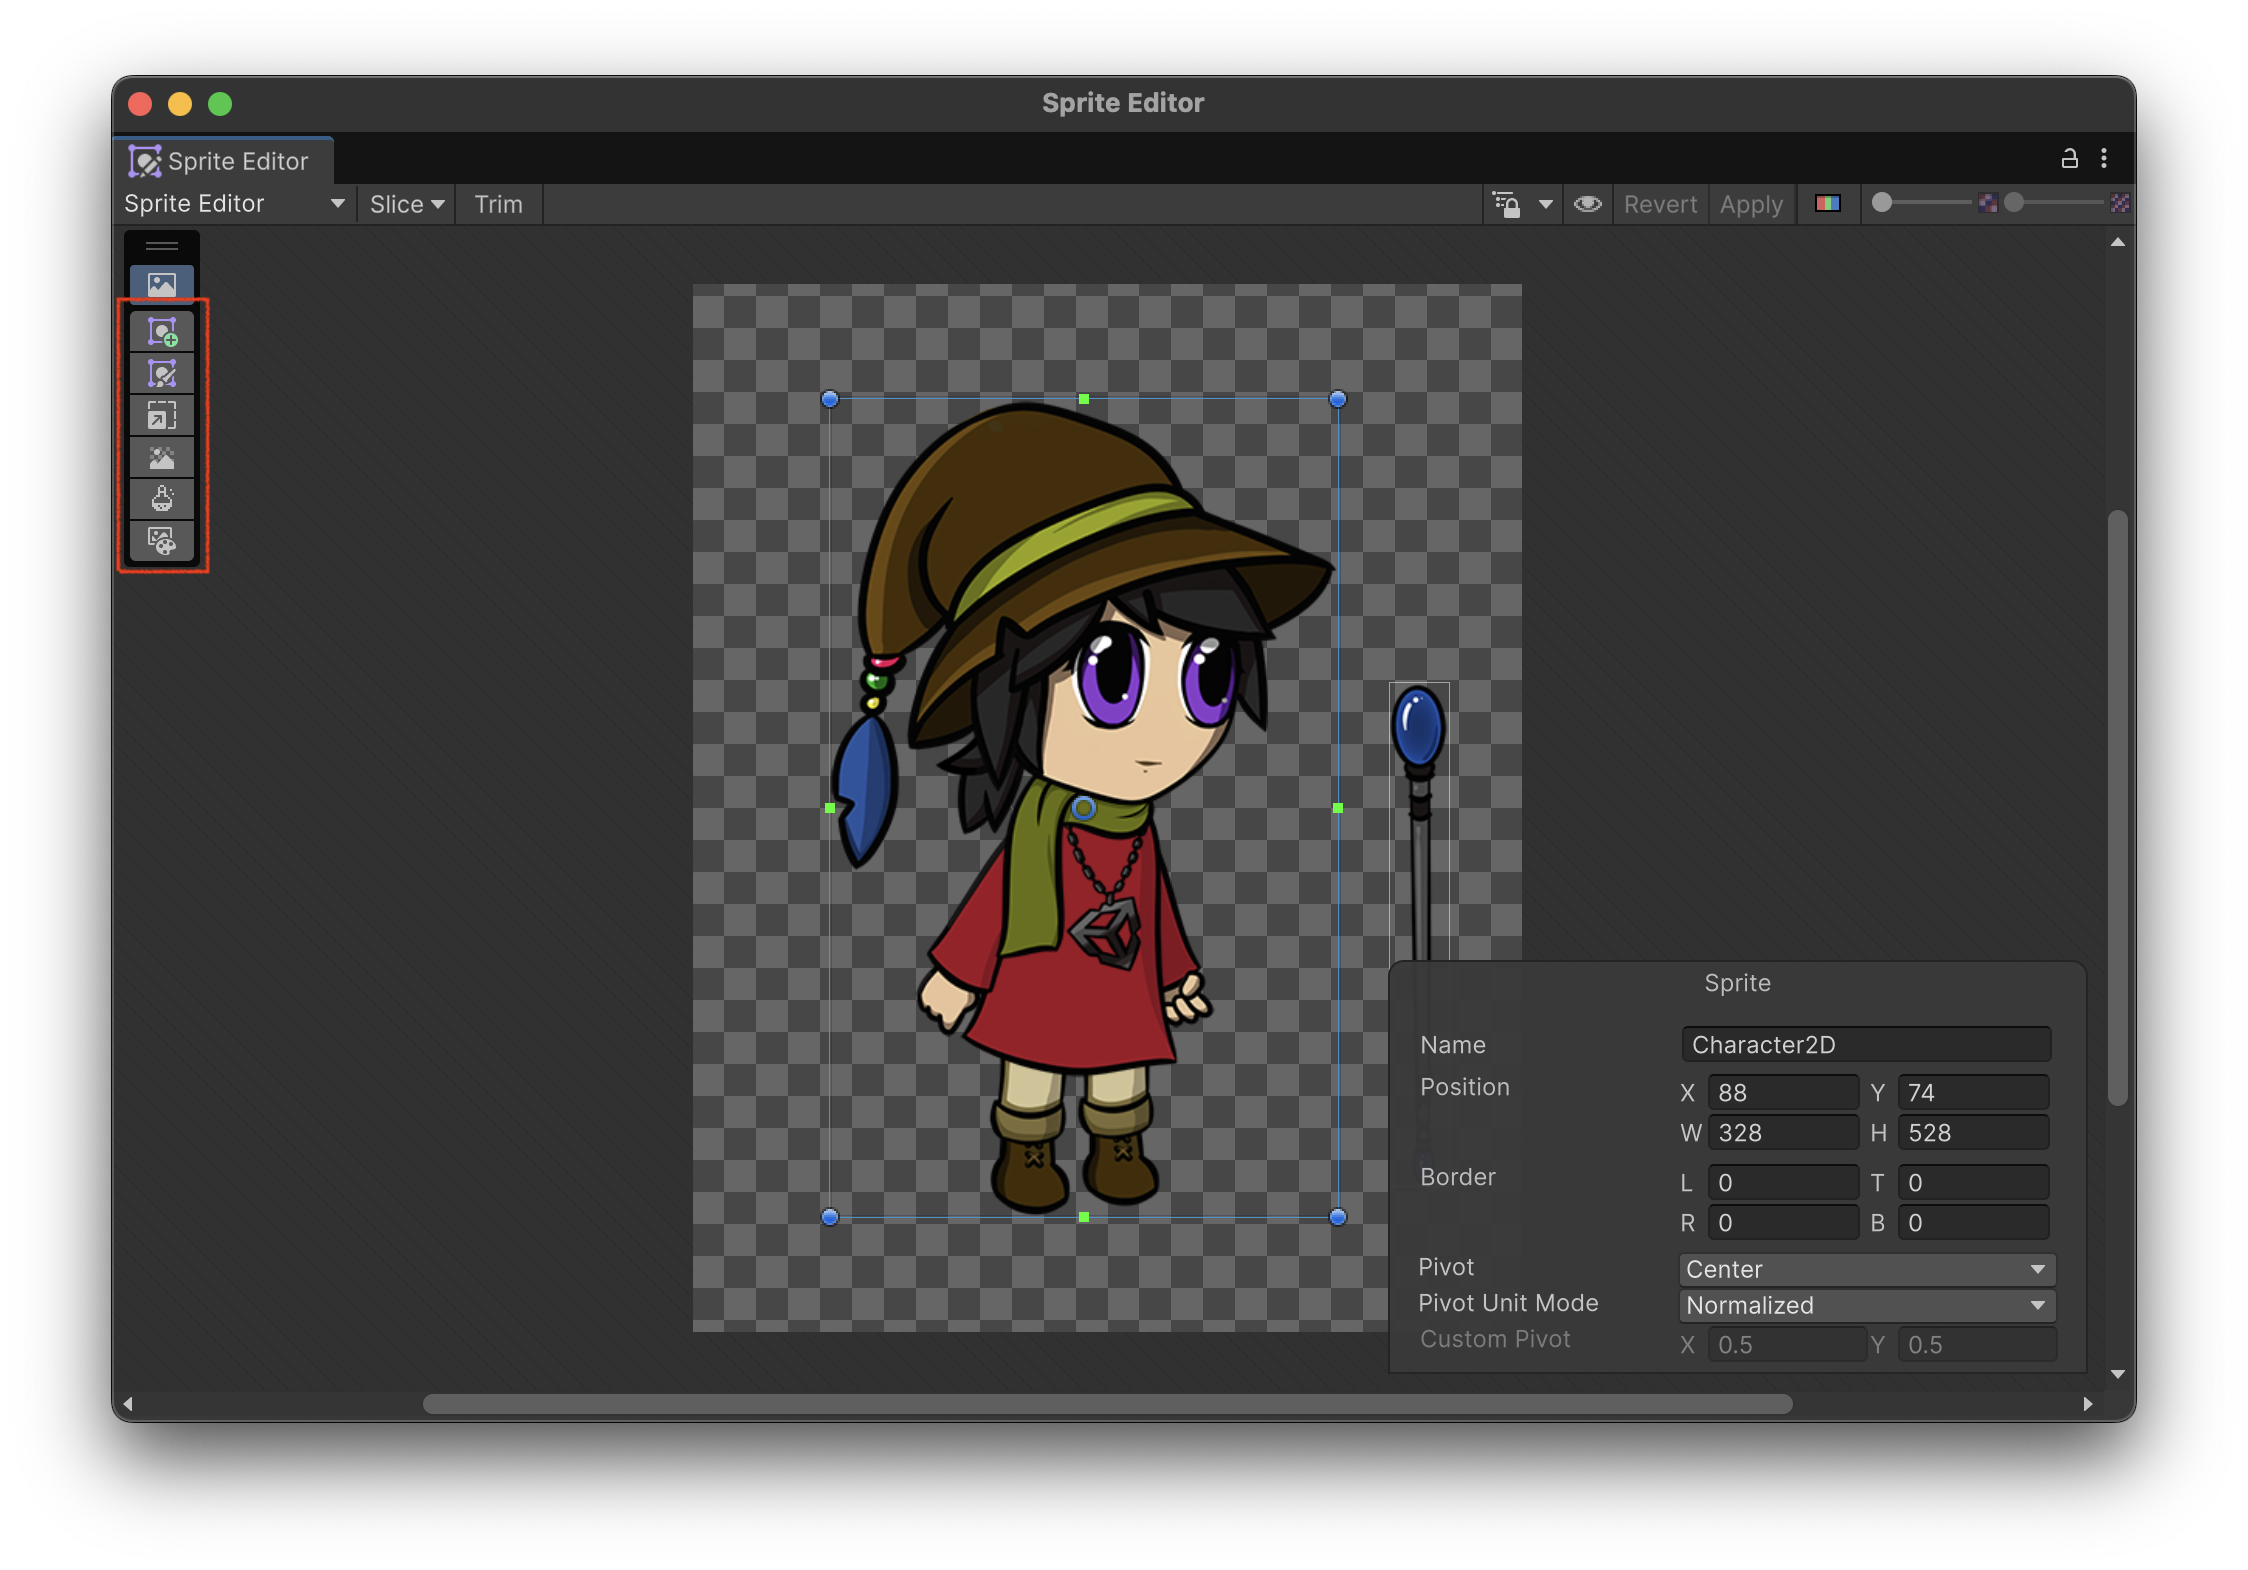The height and width of the screenshot is (1570, 2248).
Task: Click the Custom Pivot Y field
Action: pyautogui.click(x=1978, y=1345)
